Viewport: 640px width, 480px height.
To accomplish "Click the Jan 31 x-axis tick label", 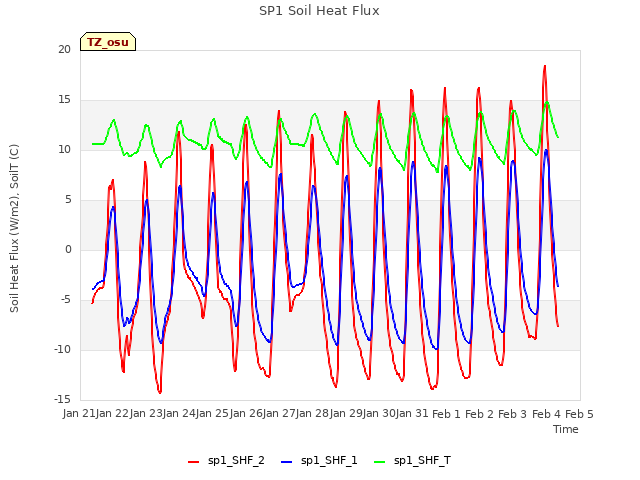I will tap(412, 414).
